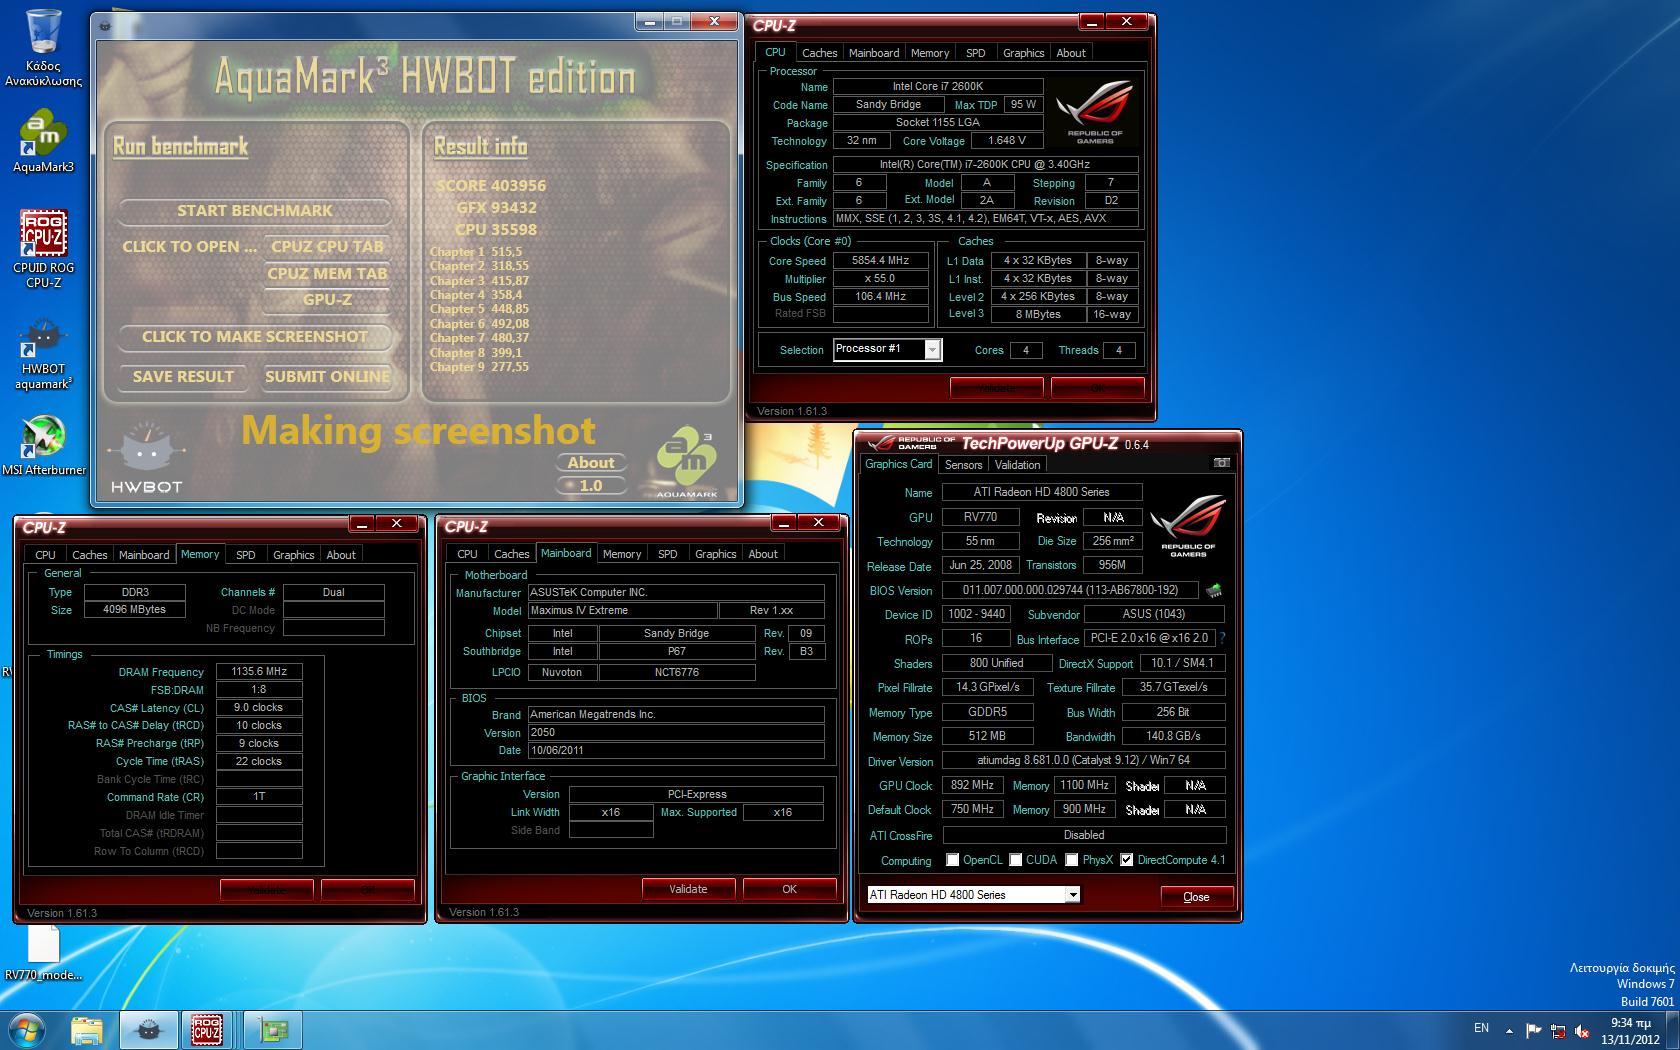Click CPUZ CPU TAB button
1680x1050 pixels.
[327, 247]
